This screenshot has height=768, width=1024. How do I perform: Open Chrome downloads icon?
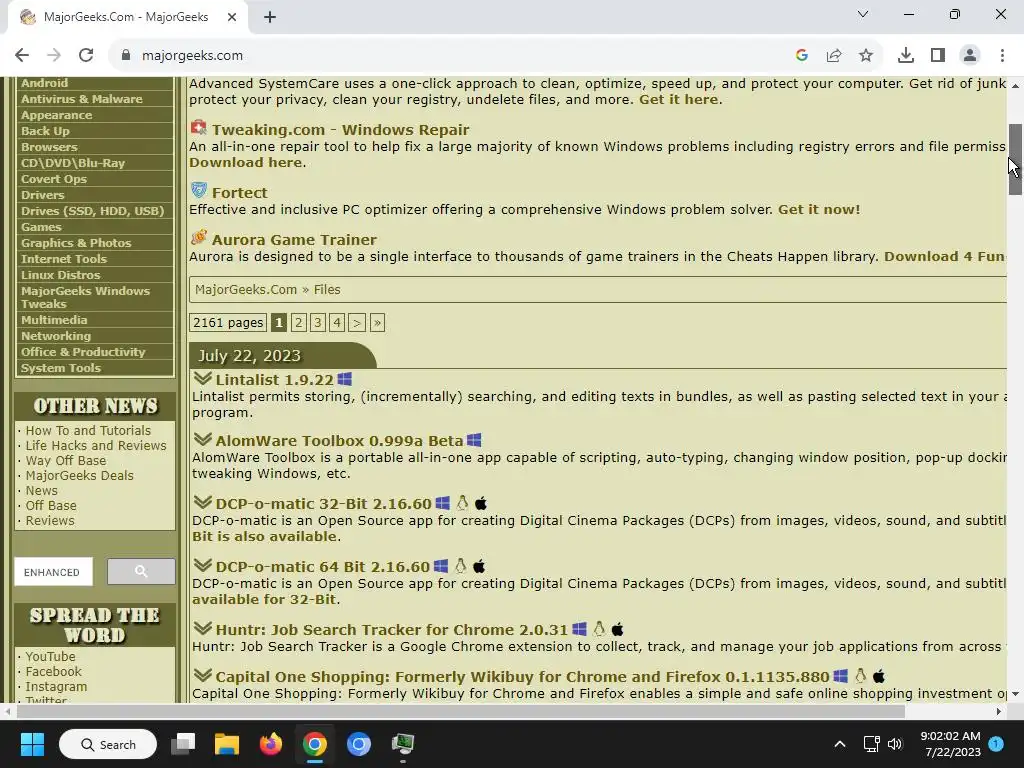(906, 56)
